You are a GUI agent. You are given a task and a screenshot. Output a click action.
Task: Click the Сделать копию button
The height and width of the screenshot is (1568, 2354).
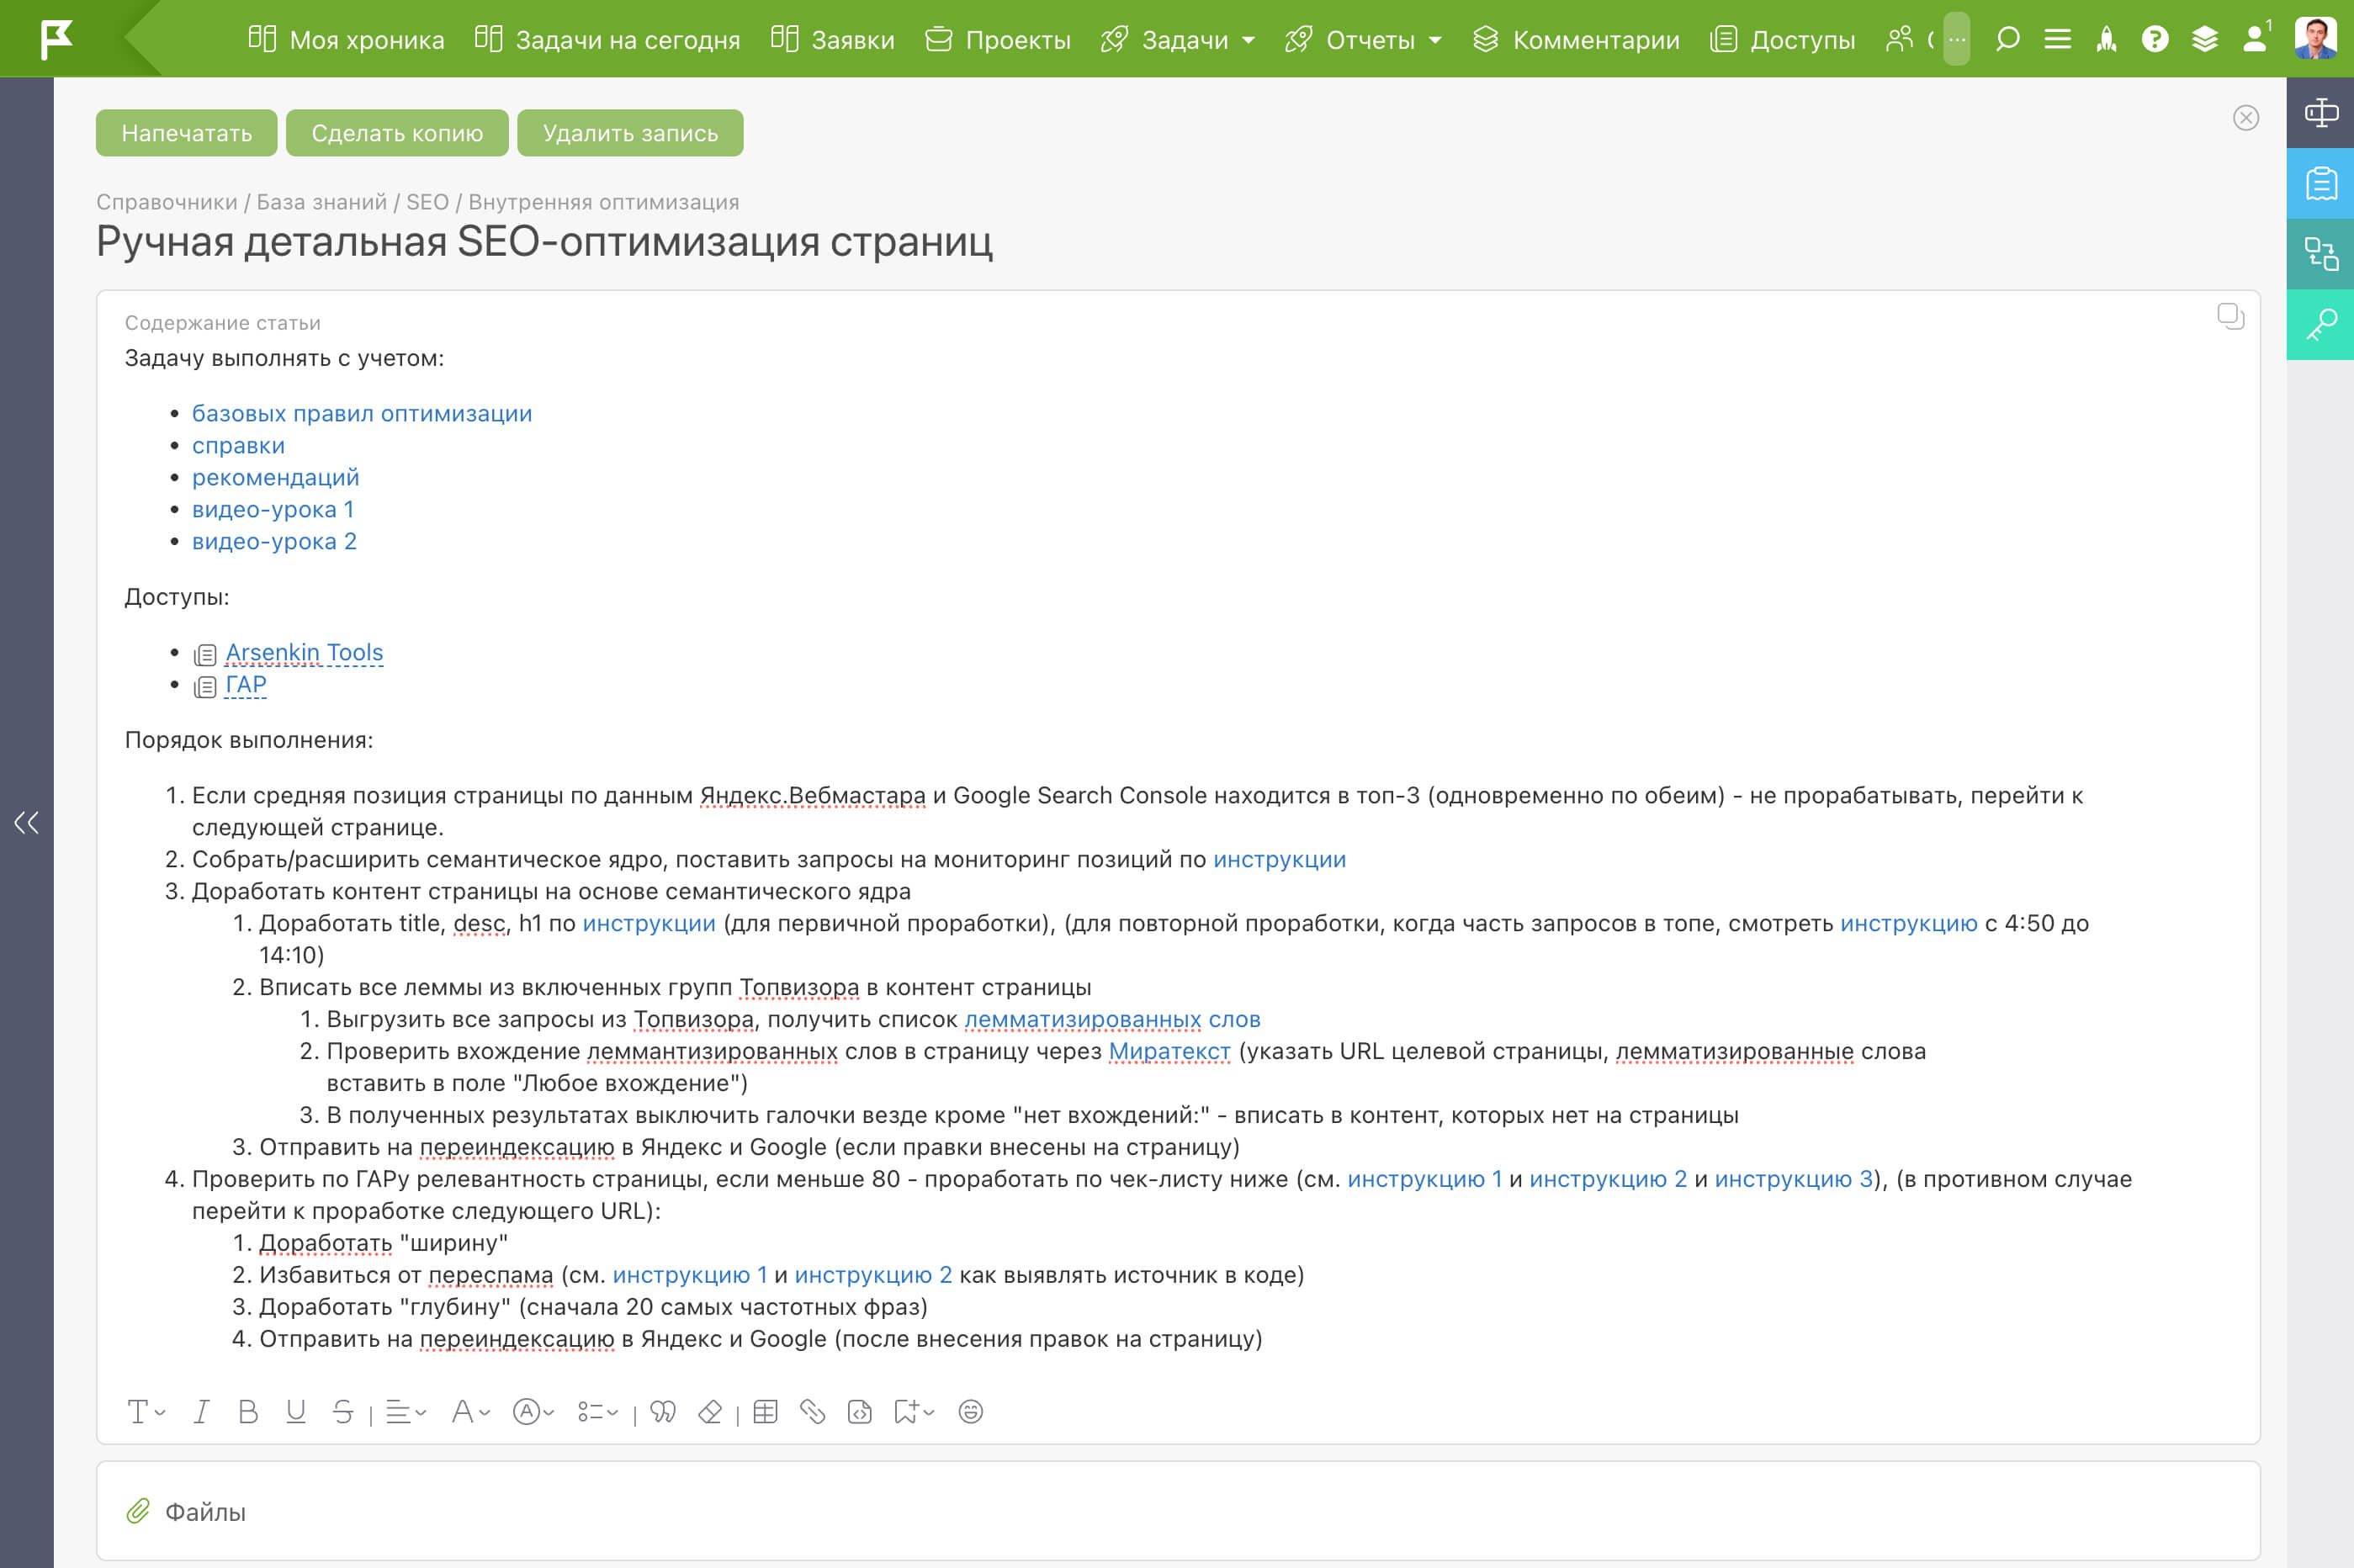[397, 133]
